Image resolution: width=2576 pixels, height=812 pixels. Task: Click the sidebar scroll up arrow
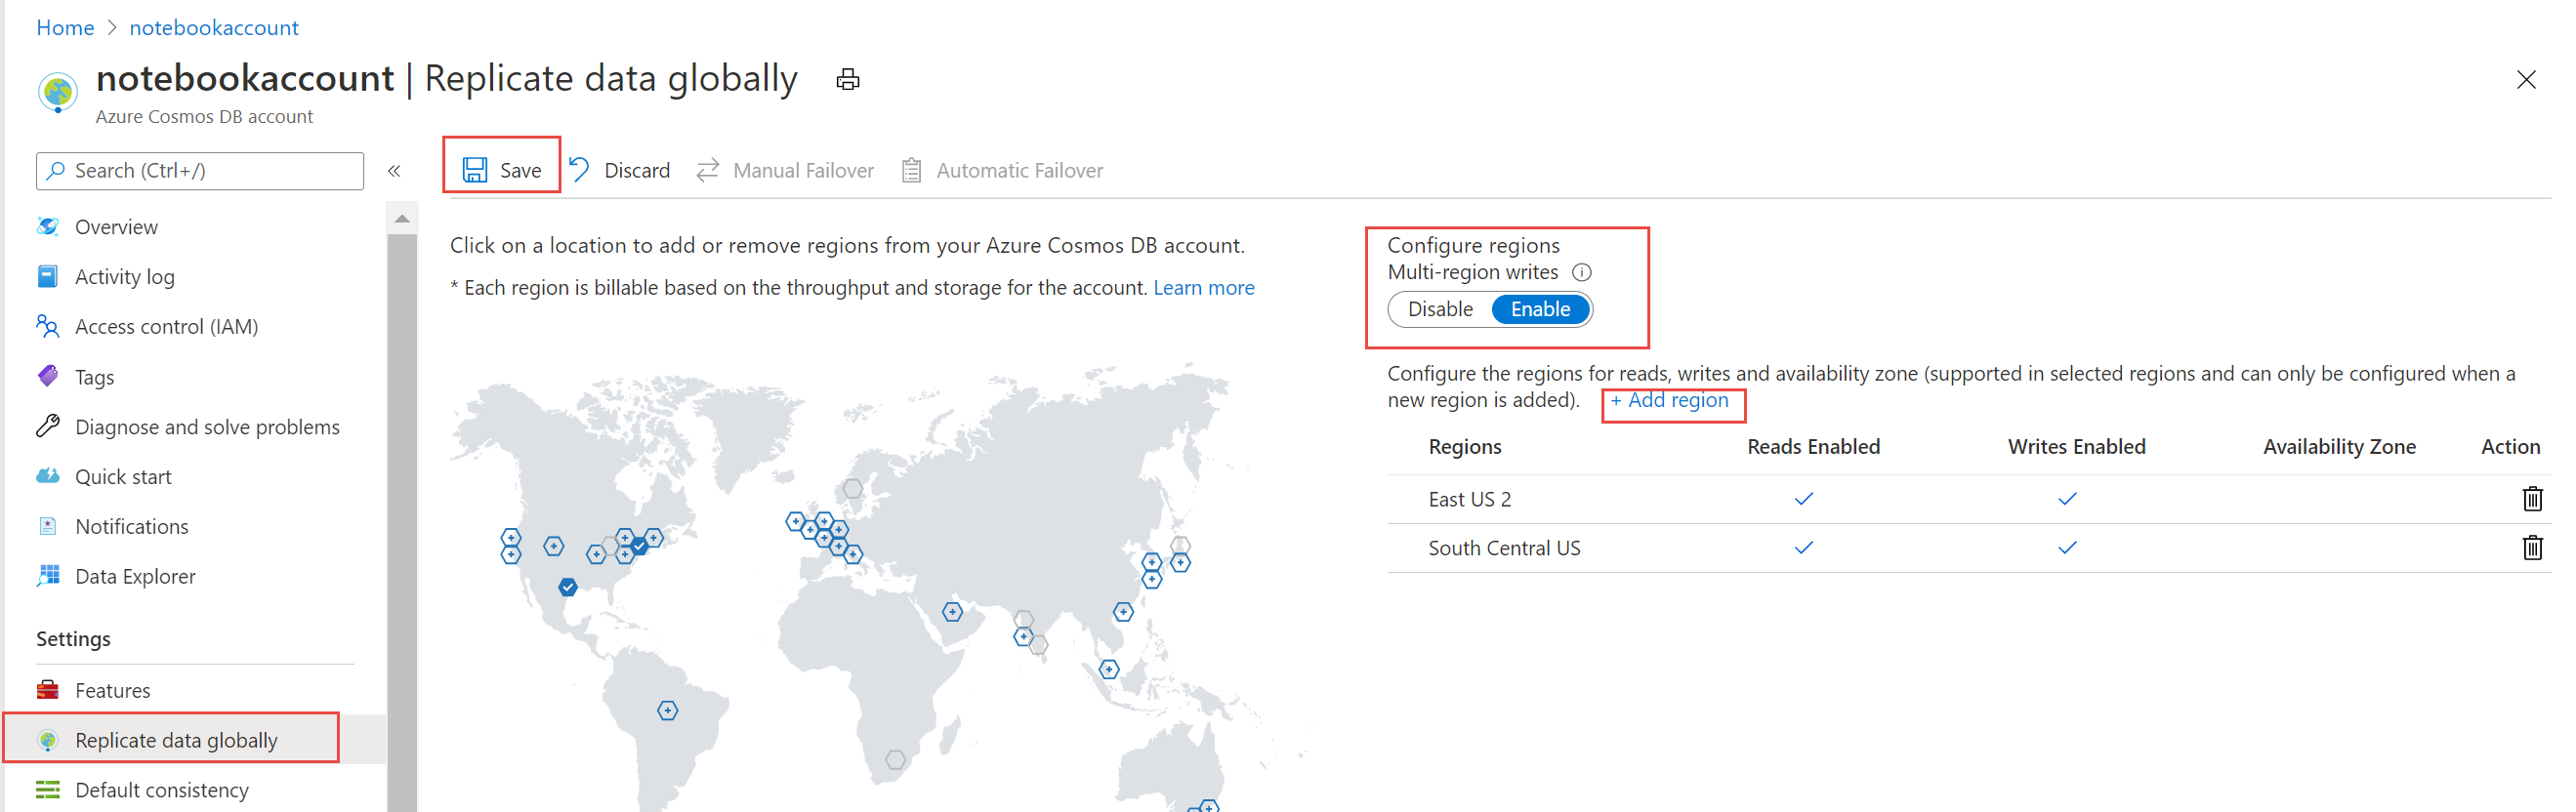pos(402,219)
